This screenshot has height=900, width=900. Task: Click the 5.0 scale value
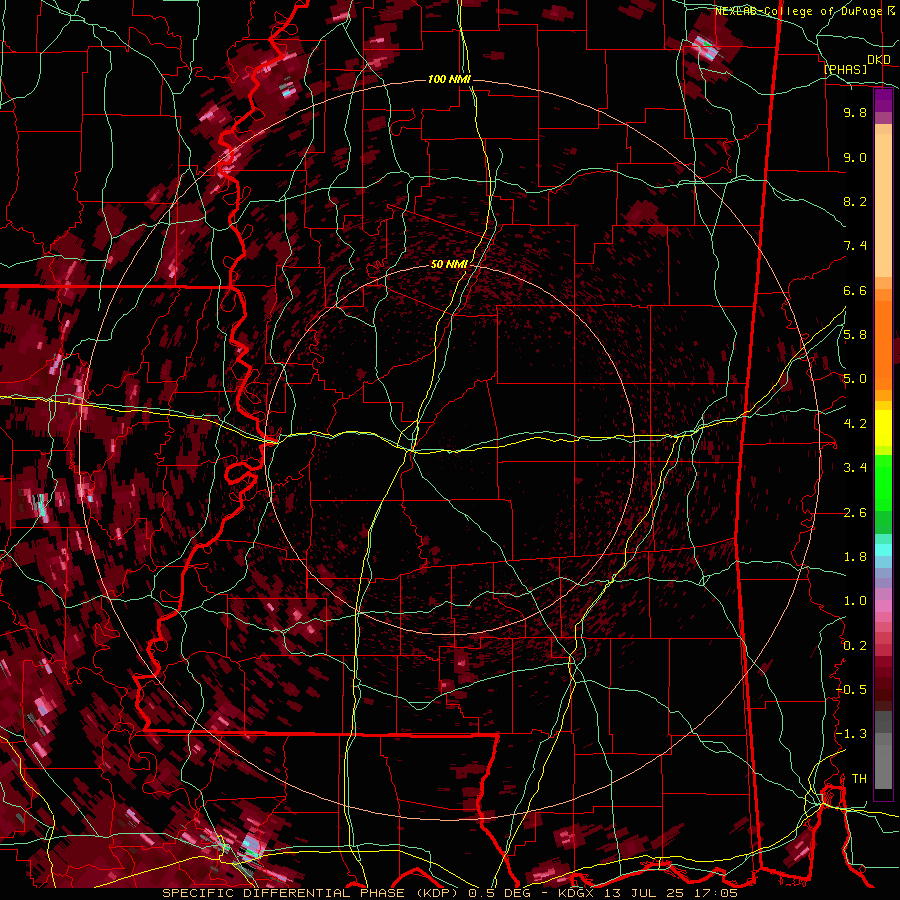[x=855, y=379]
